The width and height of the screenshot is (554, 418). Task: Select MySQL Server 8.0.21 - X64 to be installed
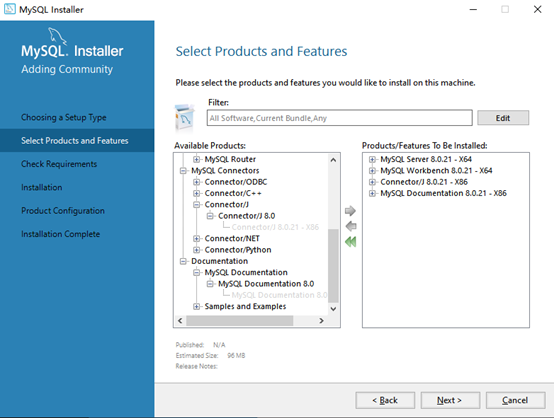[426, 159]
